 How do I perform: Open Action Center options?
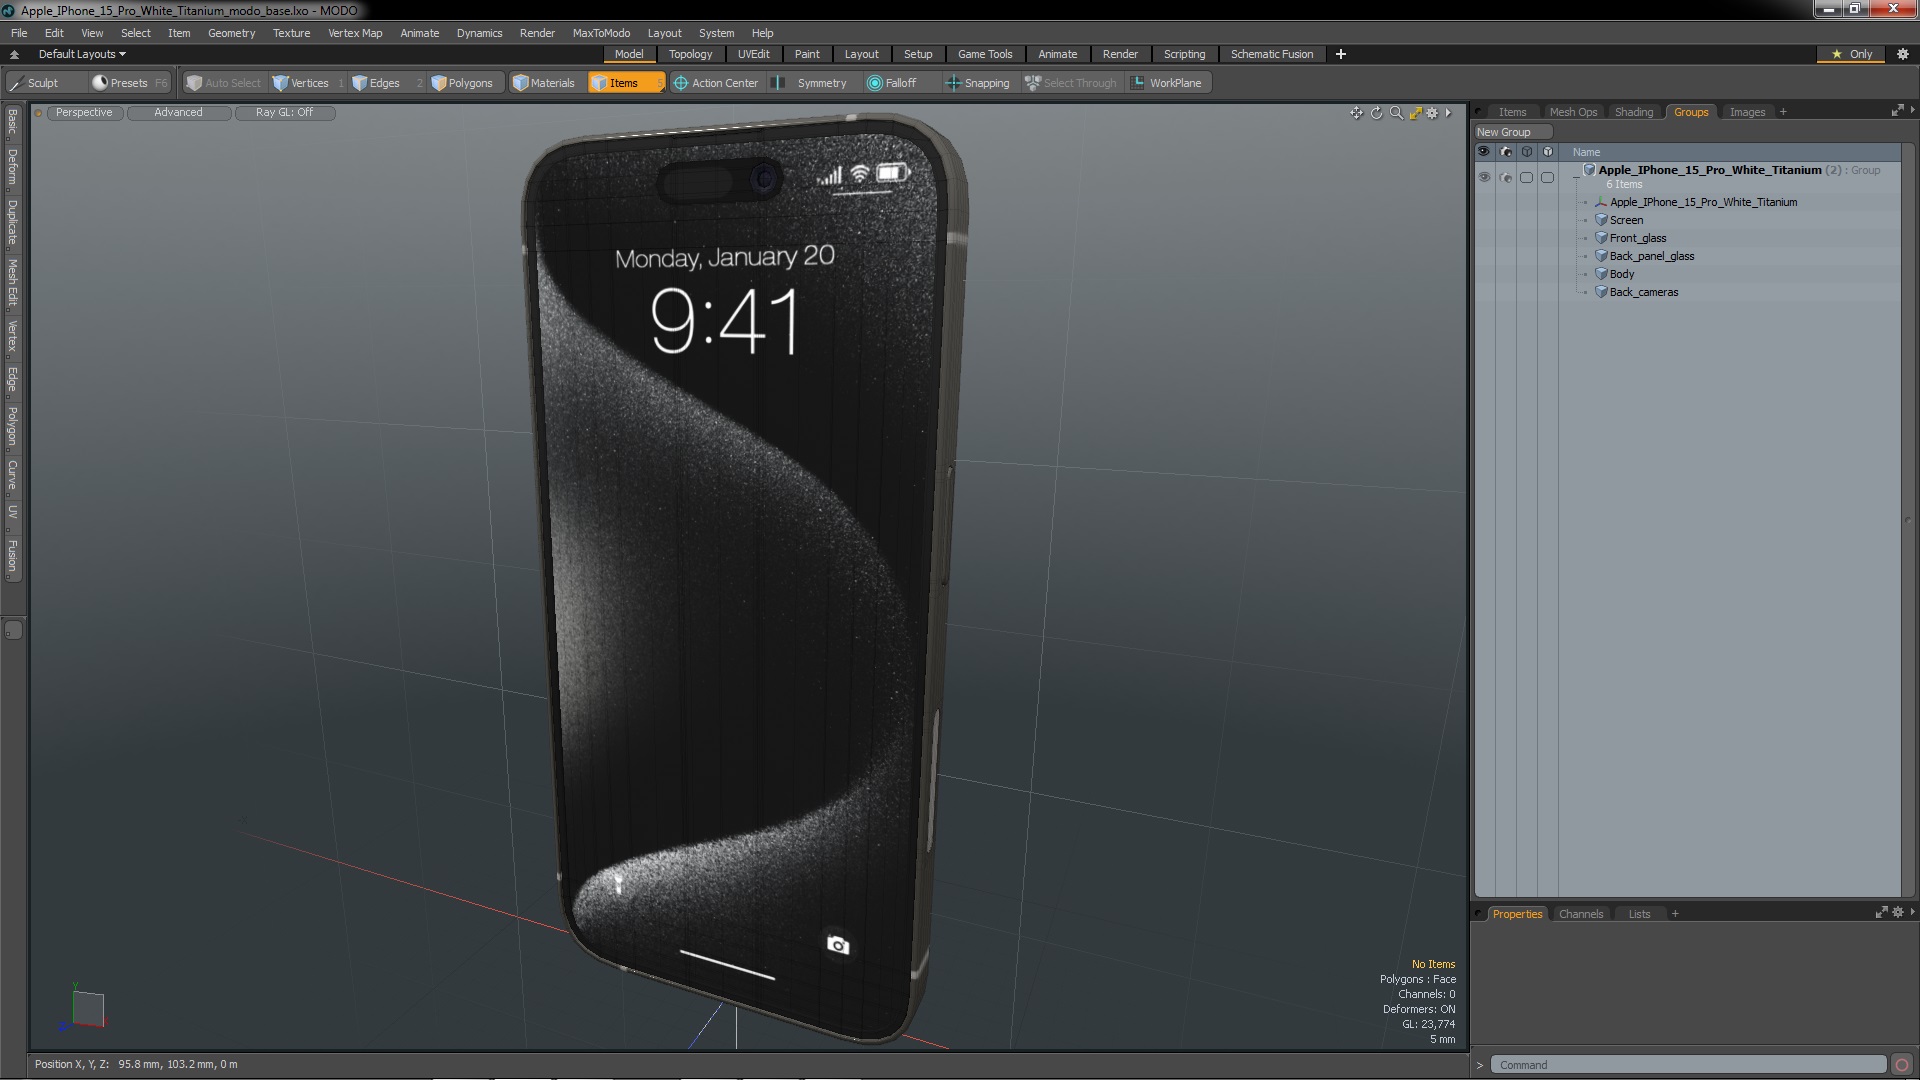coord(716,83)
